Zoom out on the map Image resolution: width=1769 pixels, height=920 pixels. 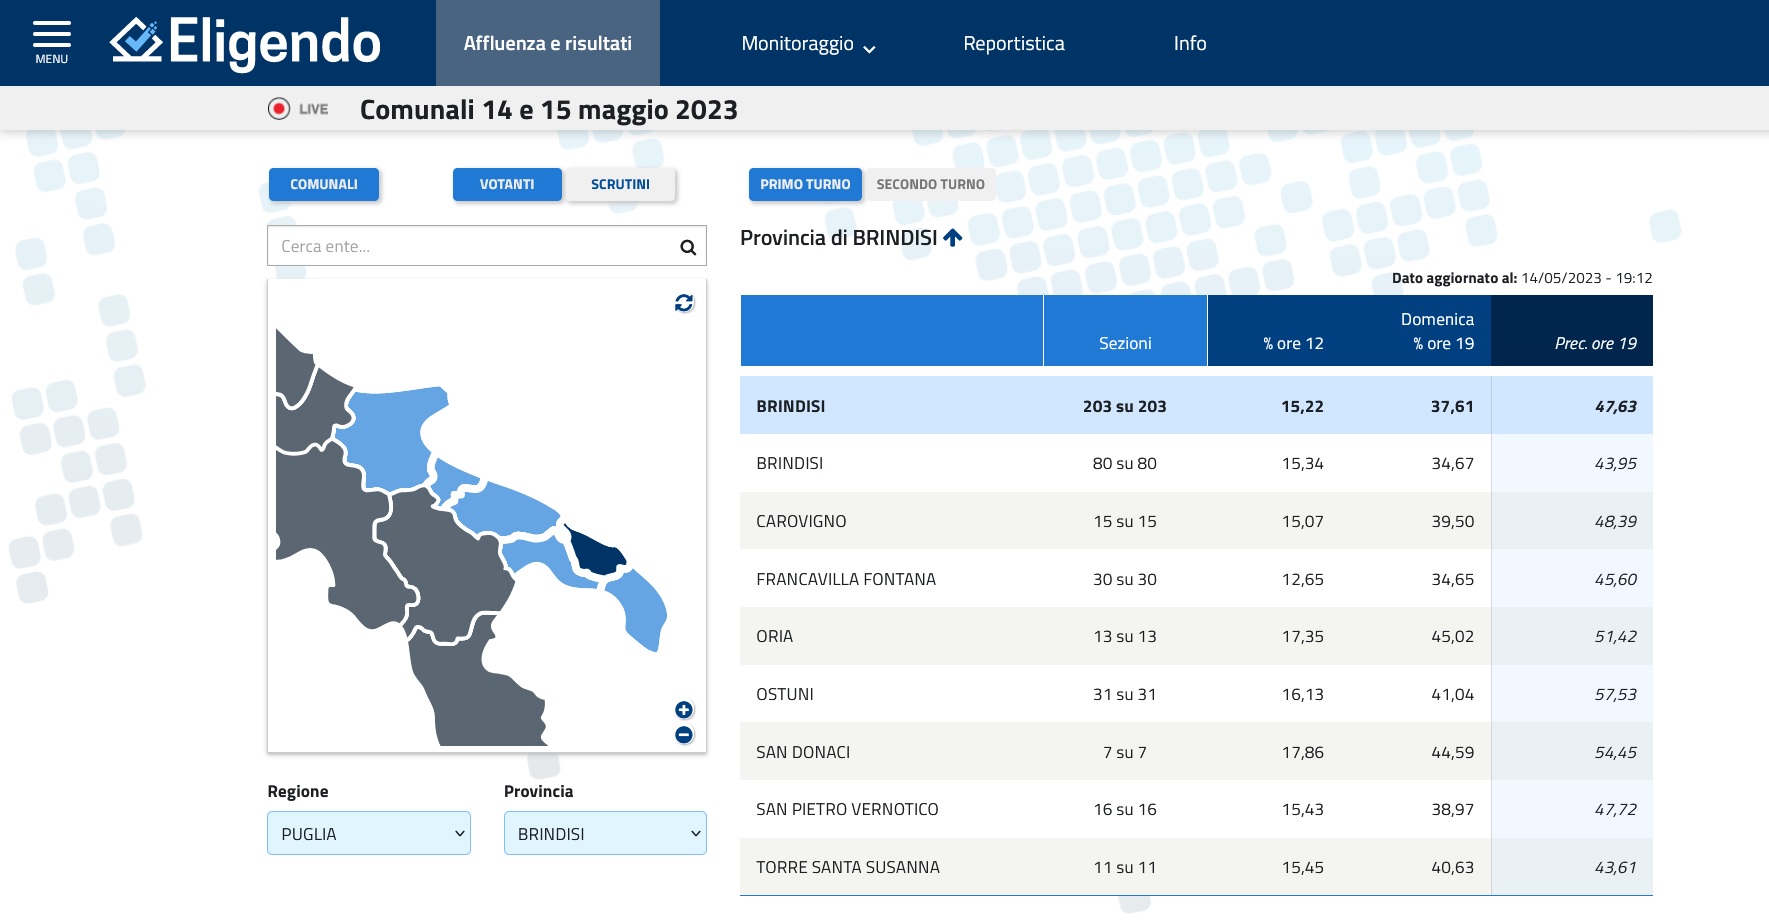point(684,735)
